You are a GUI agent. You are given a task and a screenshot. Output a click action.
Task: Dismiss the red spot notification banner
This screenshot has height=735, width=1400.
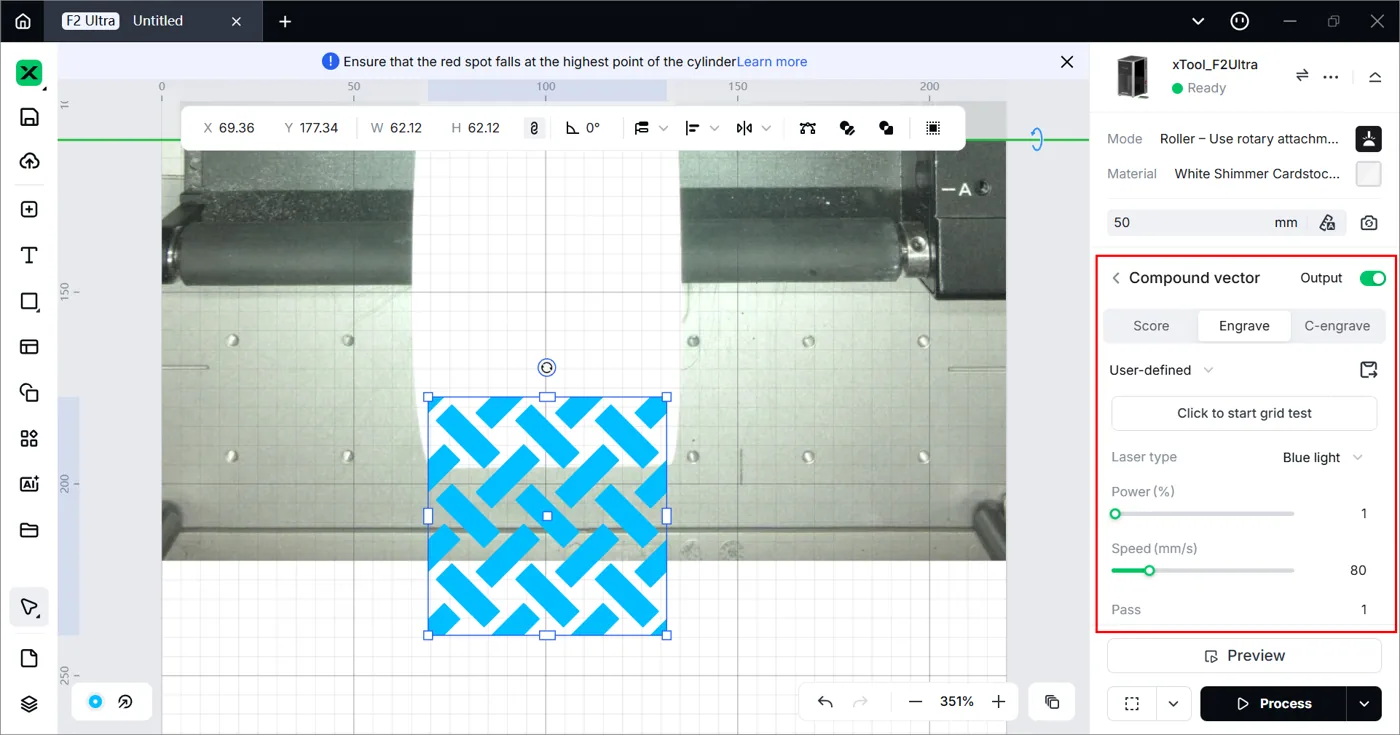[1067, 62]
